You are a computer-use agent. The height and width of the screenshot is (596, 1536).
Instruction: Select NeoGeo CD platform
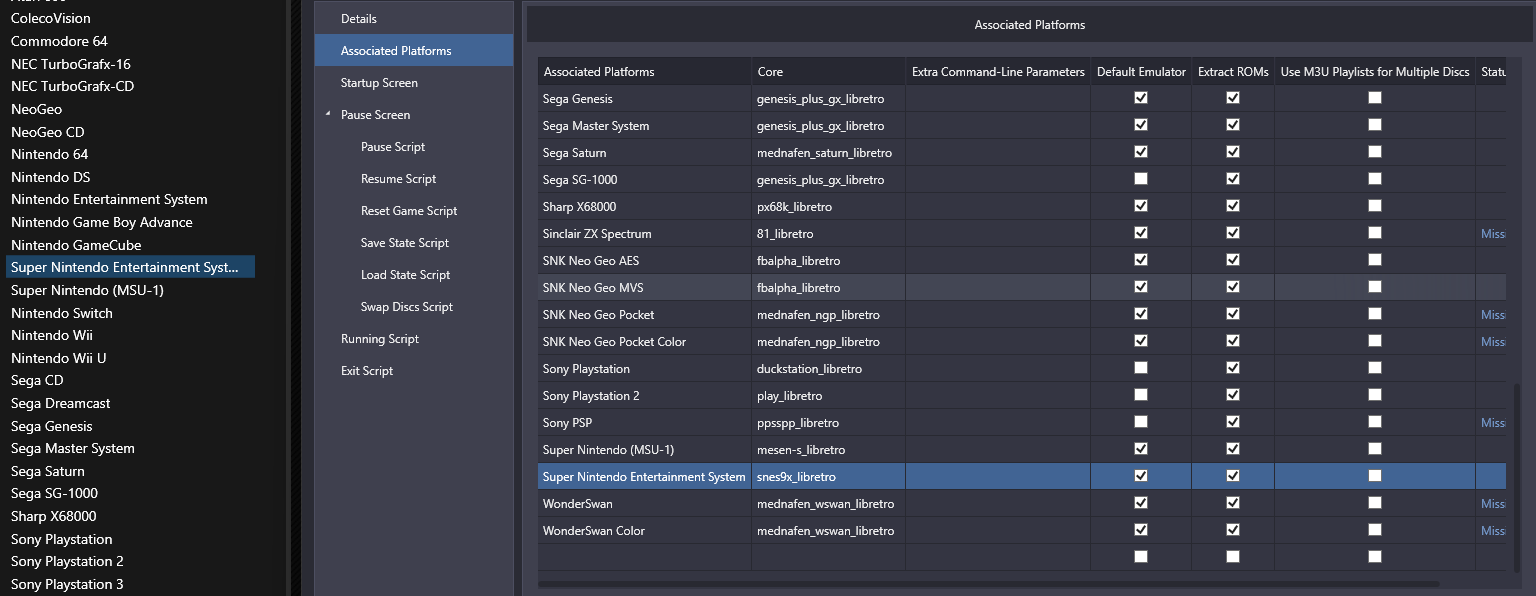coord(48,132)
